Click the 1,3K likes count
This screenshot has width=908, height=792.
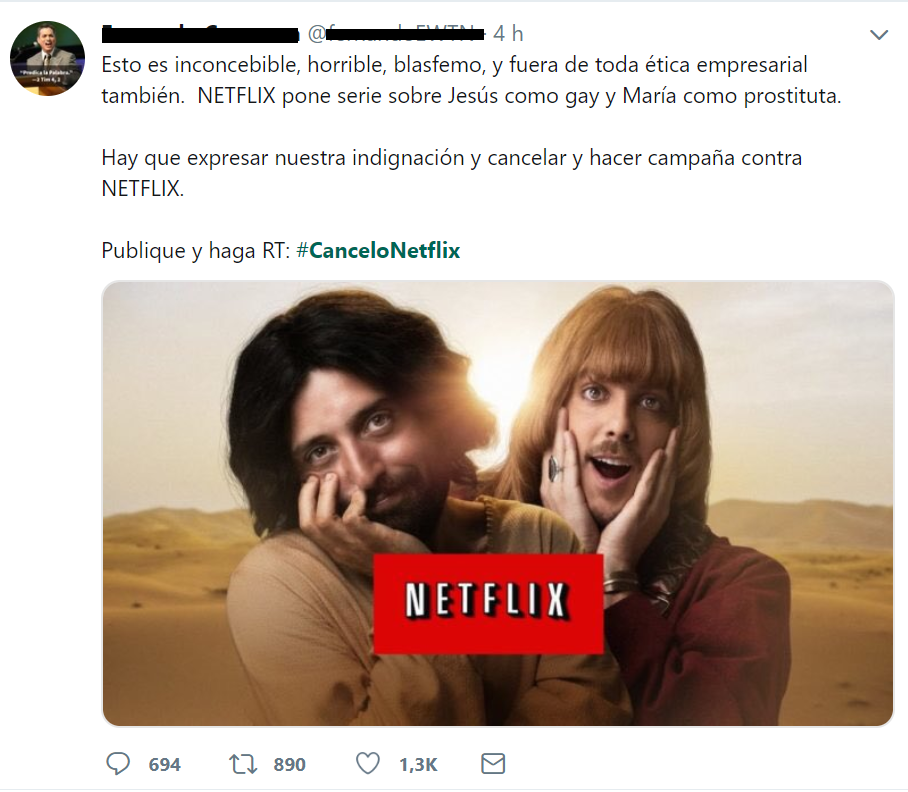point(418,765)
